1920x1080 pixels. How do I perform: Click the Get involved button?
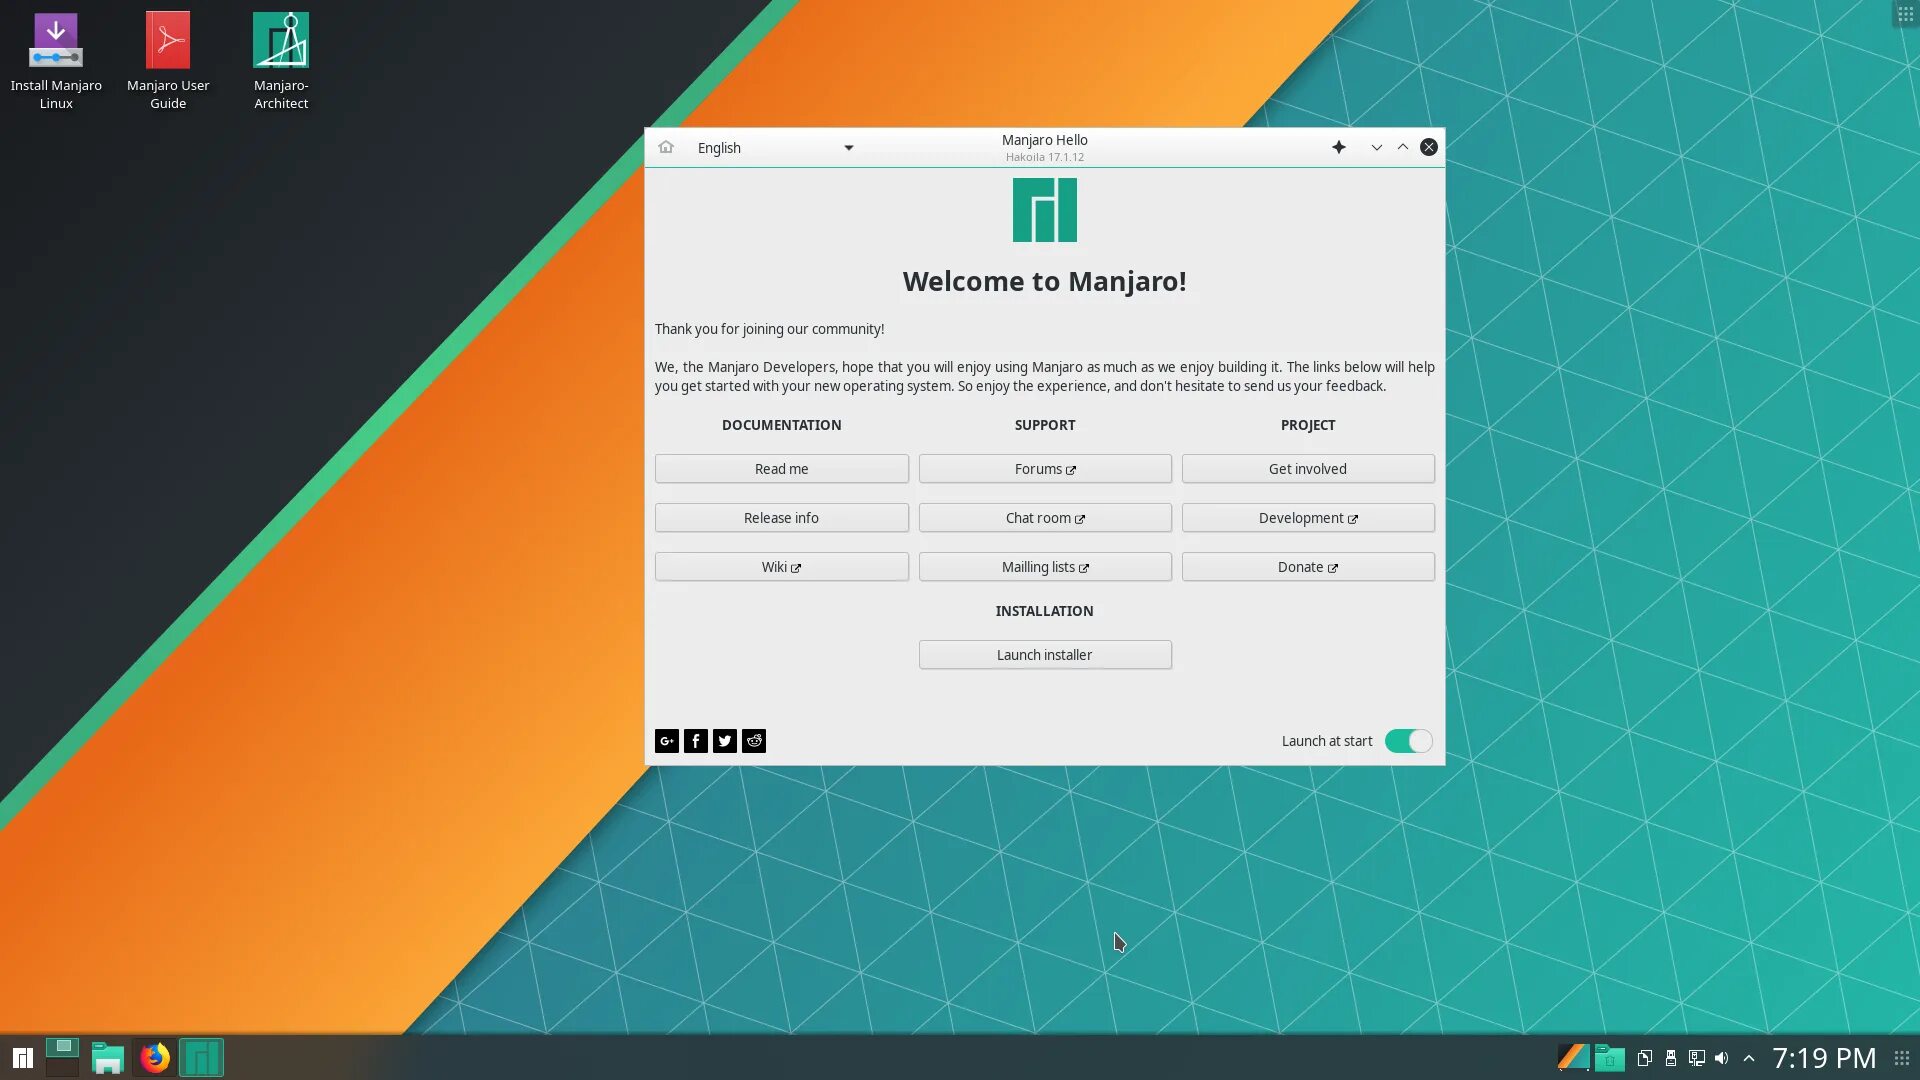point(1308,469)
